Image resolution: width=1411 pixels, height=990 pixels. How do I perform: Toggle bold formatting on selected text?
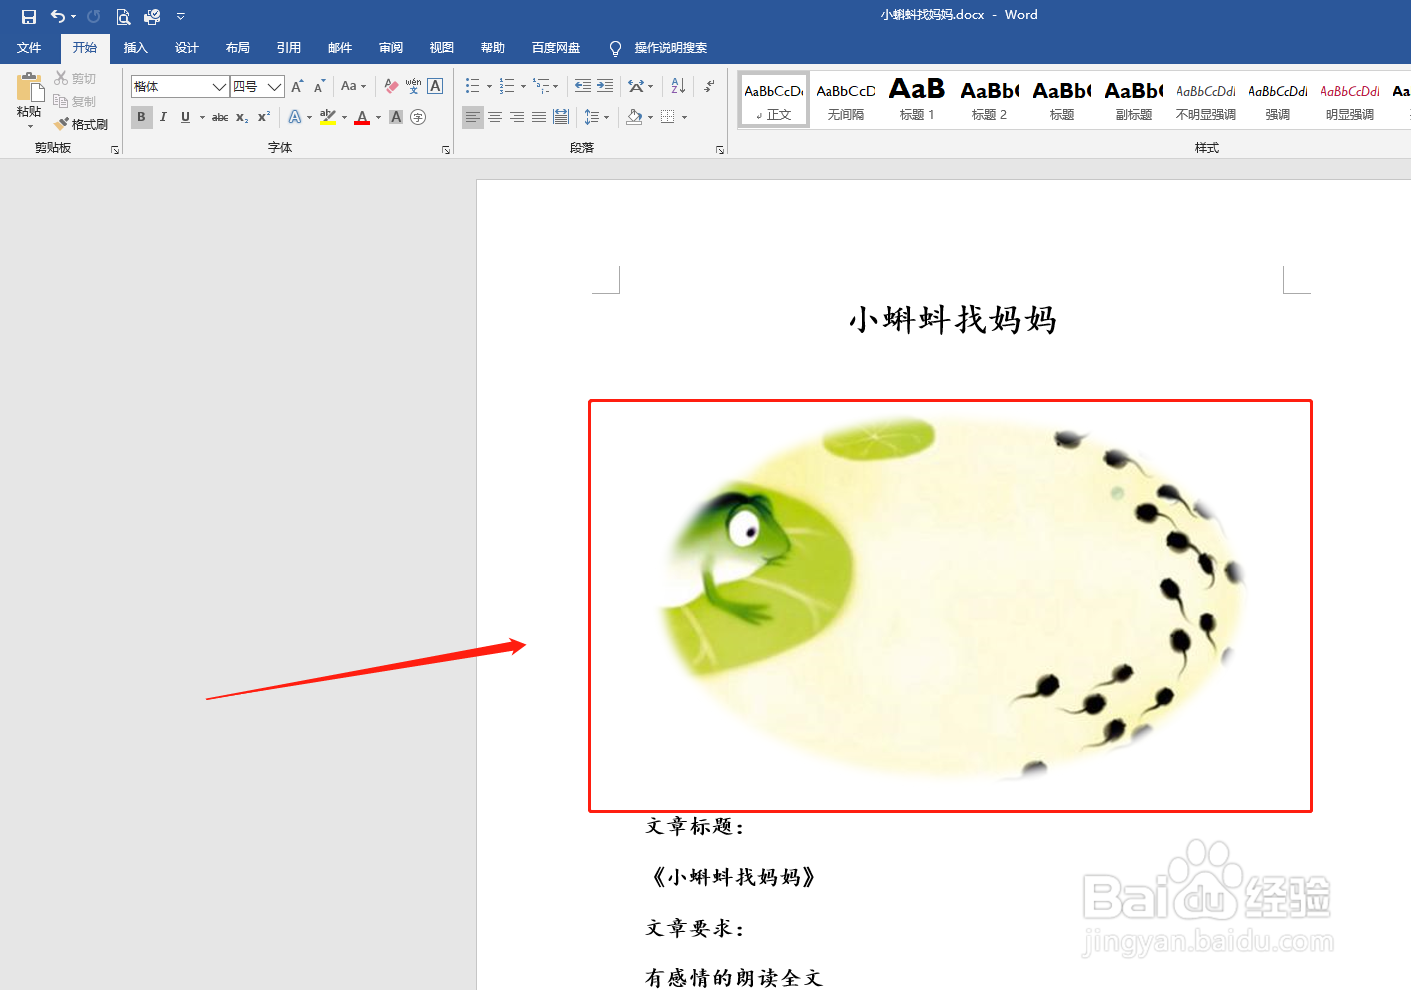pyautogui.click(x=141, y=117)
